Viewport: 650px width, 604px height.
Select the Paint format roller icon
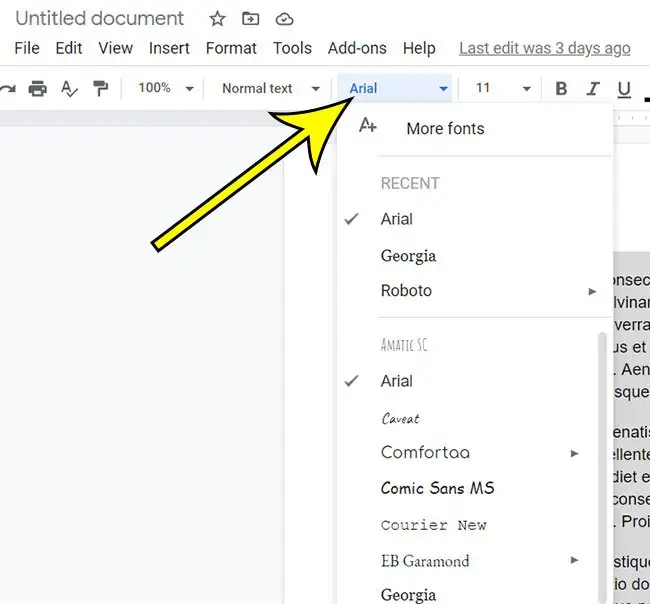click(x=101, y=89)
